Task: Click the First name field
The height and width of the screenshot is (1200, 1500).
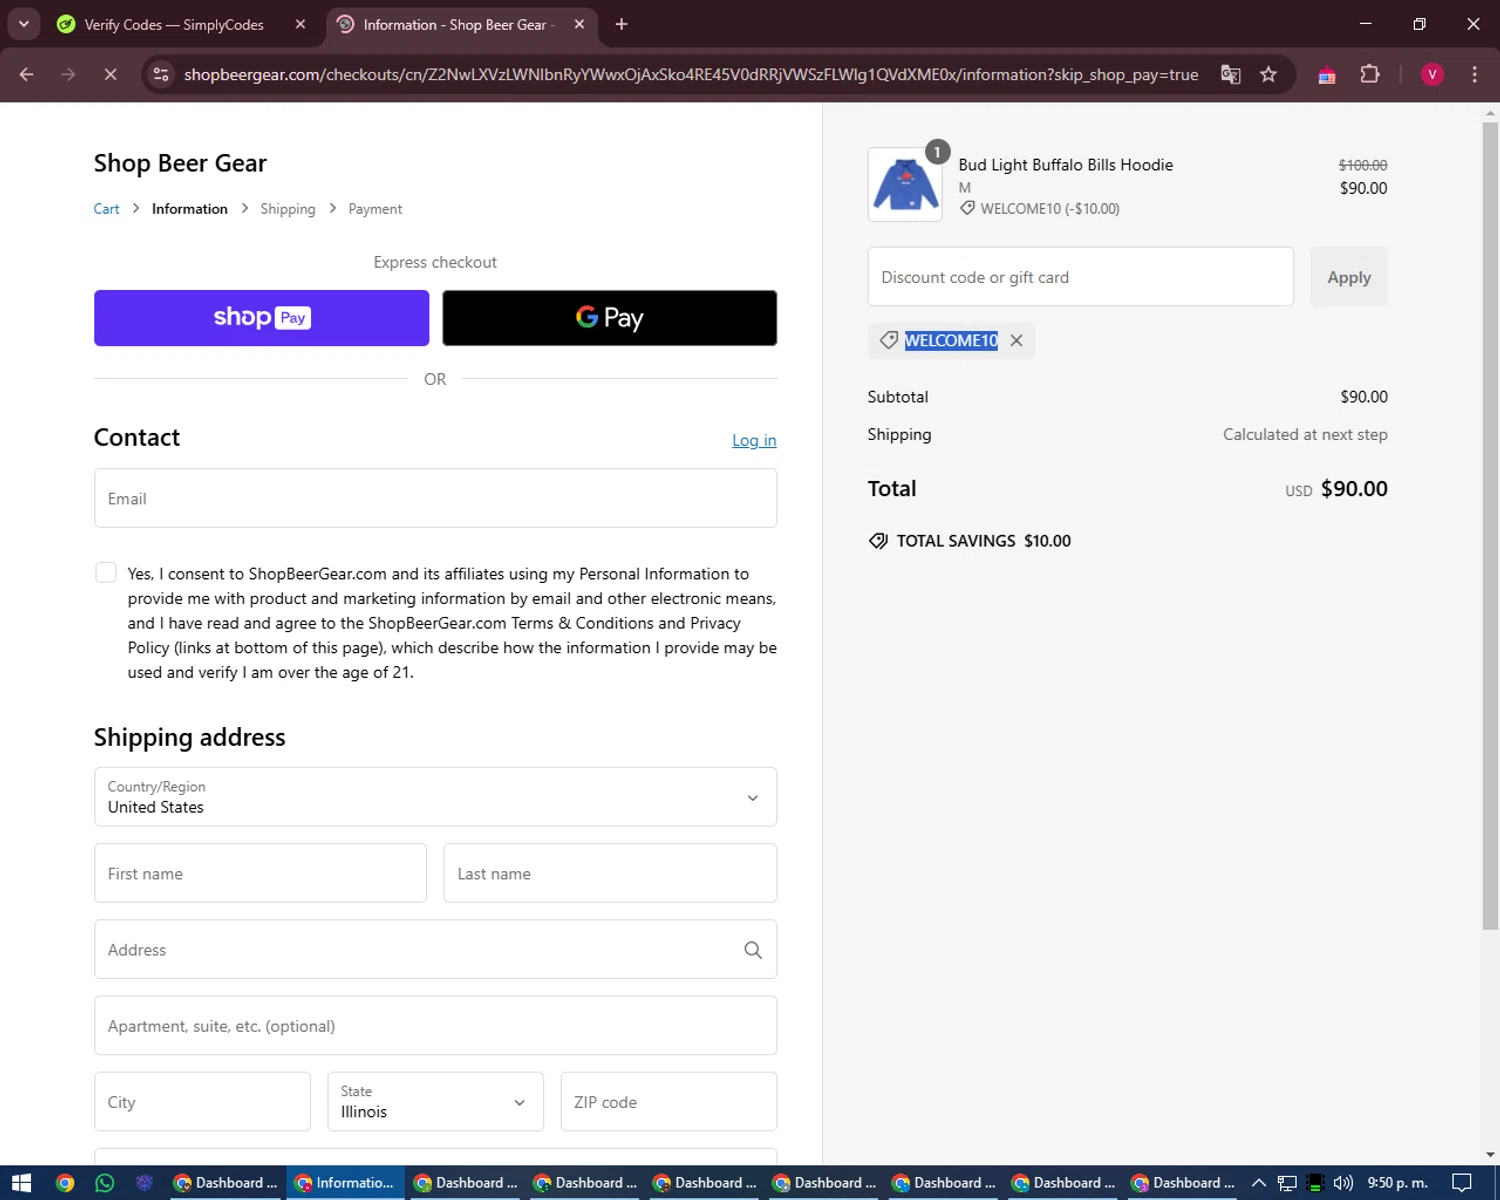Action: point(260,873)
